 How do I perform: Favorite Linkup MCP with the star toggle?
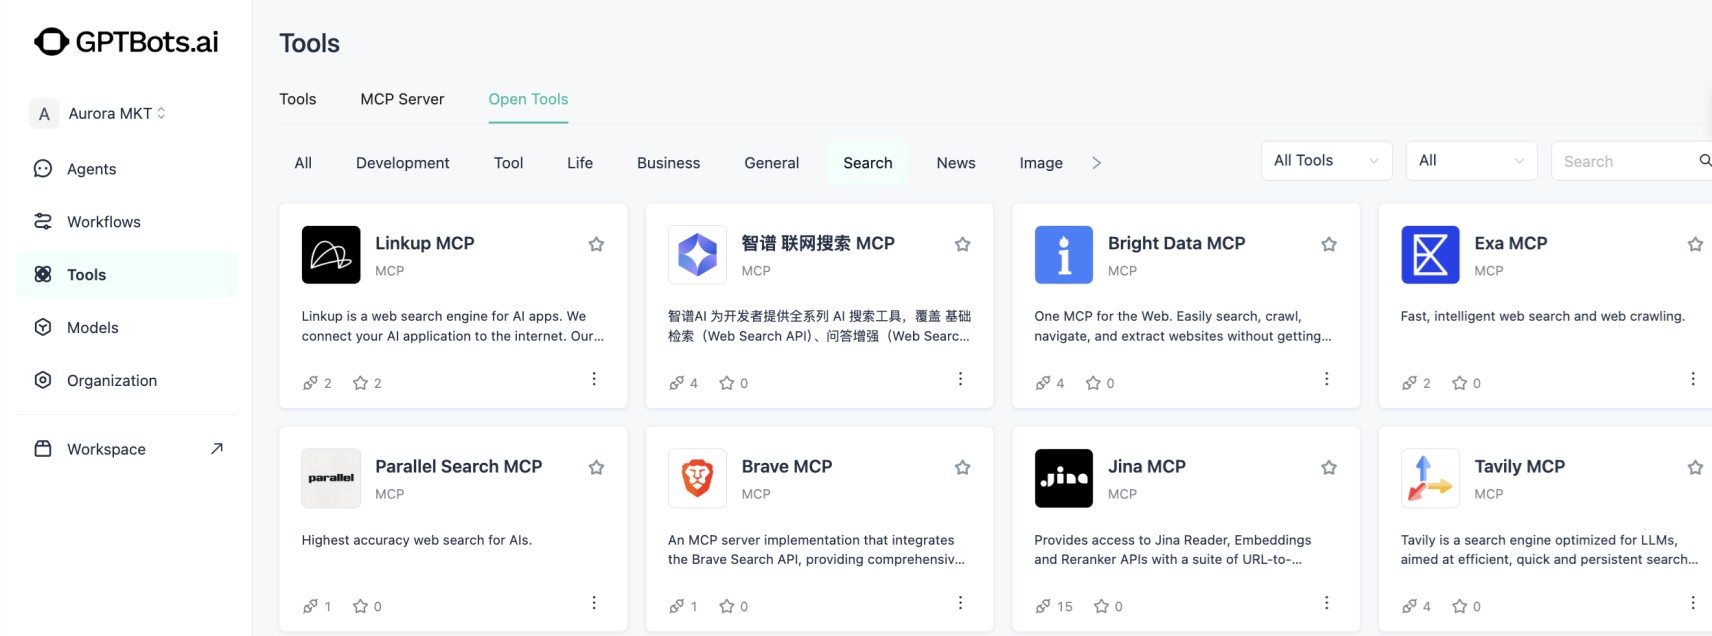[x=596, y=244]
